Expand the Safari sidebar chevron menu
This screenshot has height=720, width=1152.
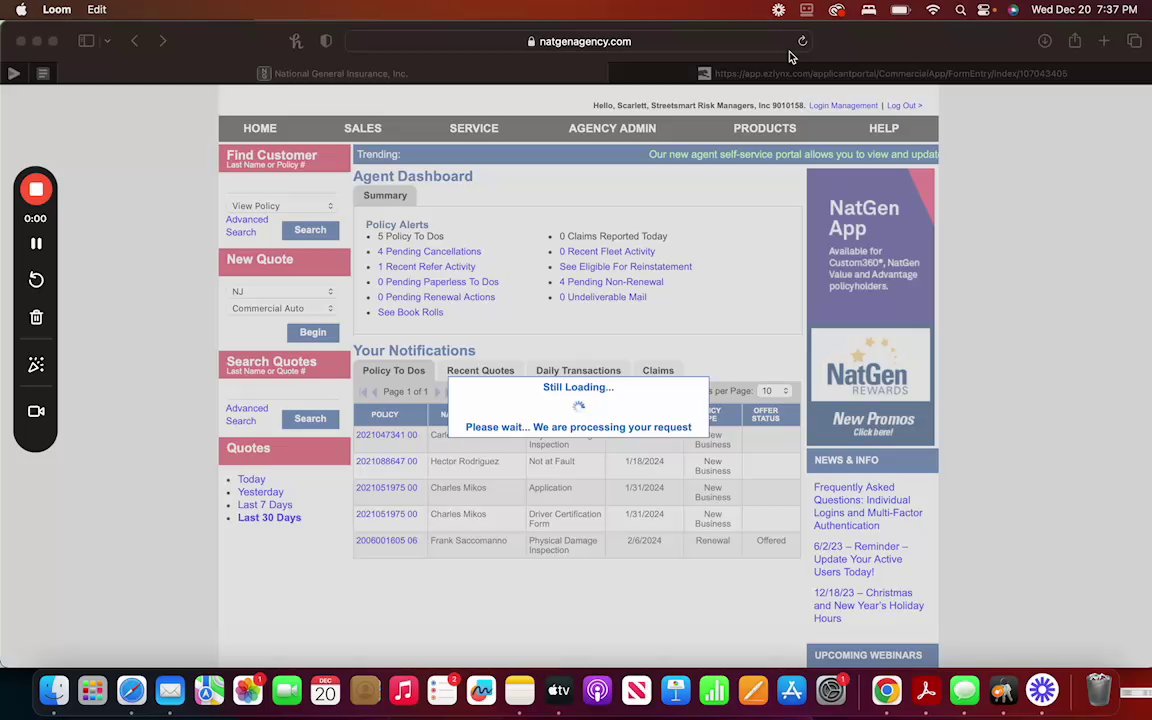coord(107,41)
